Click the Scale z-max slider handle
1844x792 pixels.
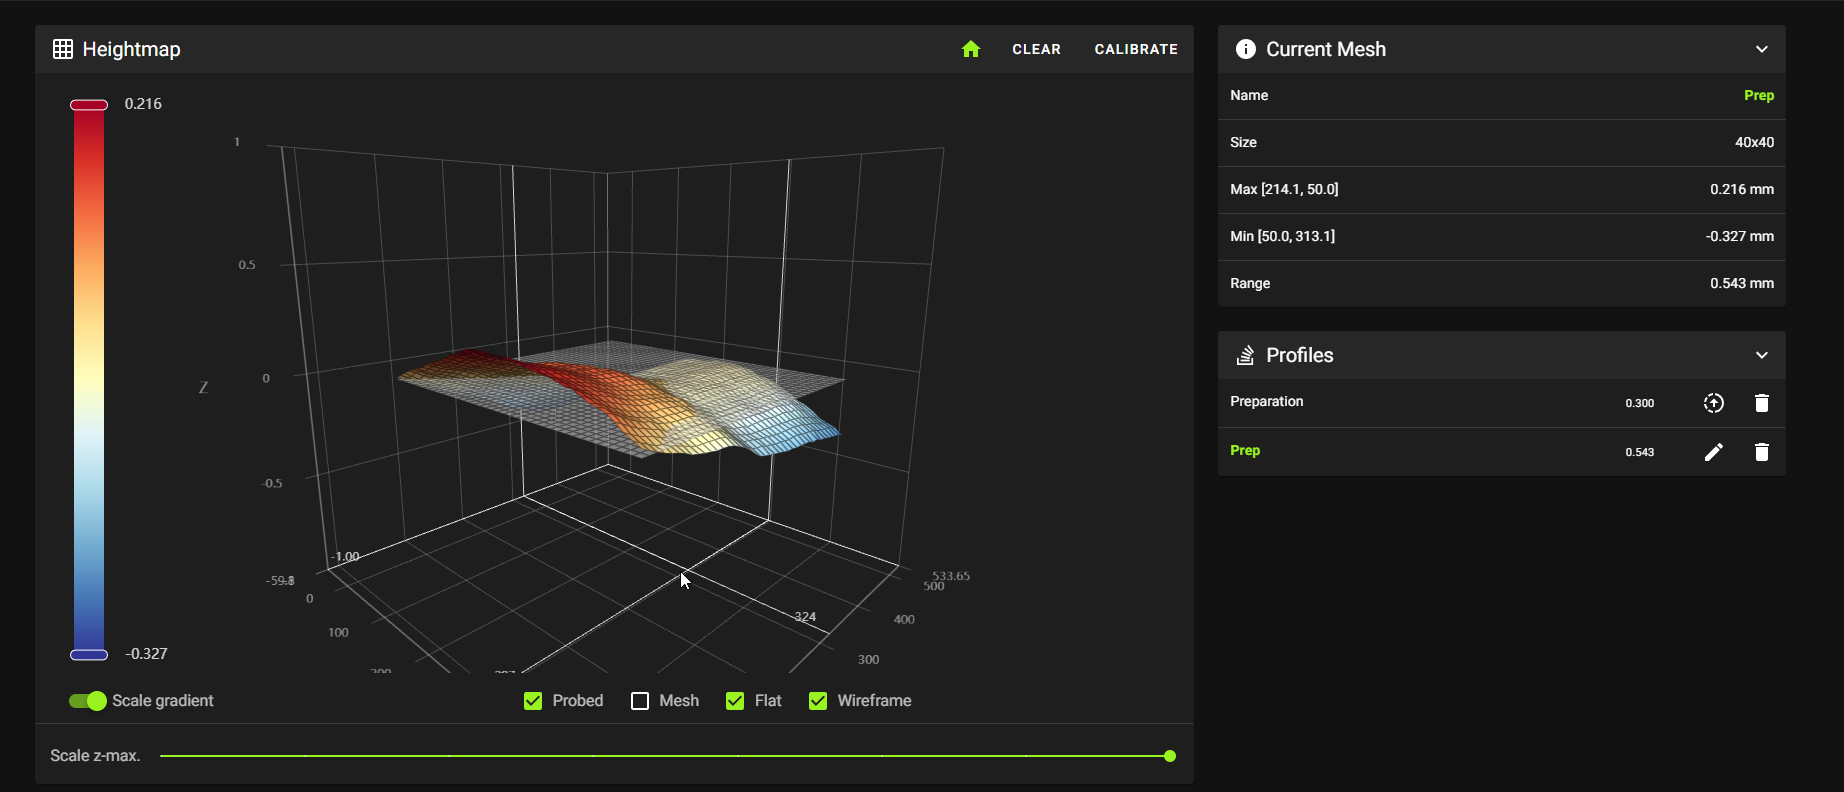1169,756
